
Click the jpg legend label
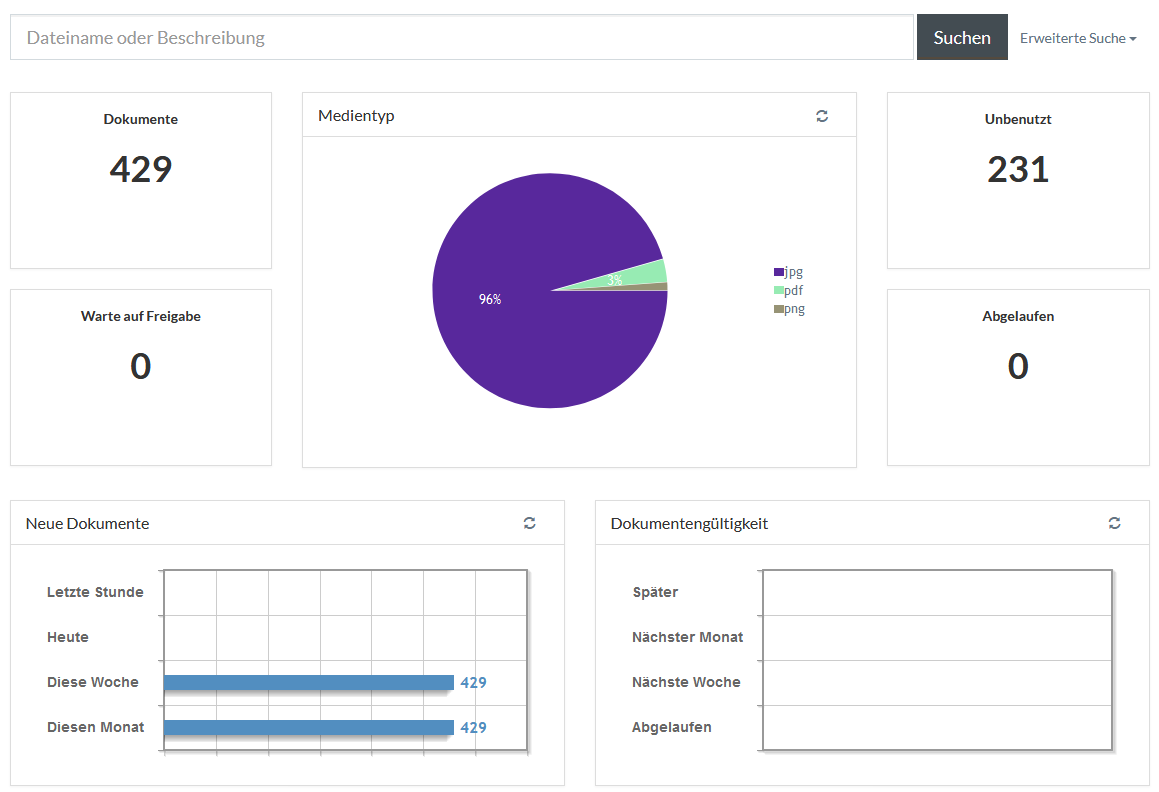(793, 272)
